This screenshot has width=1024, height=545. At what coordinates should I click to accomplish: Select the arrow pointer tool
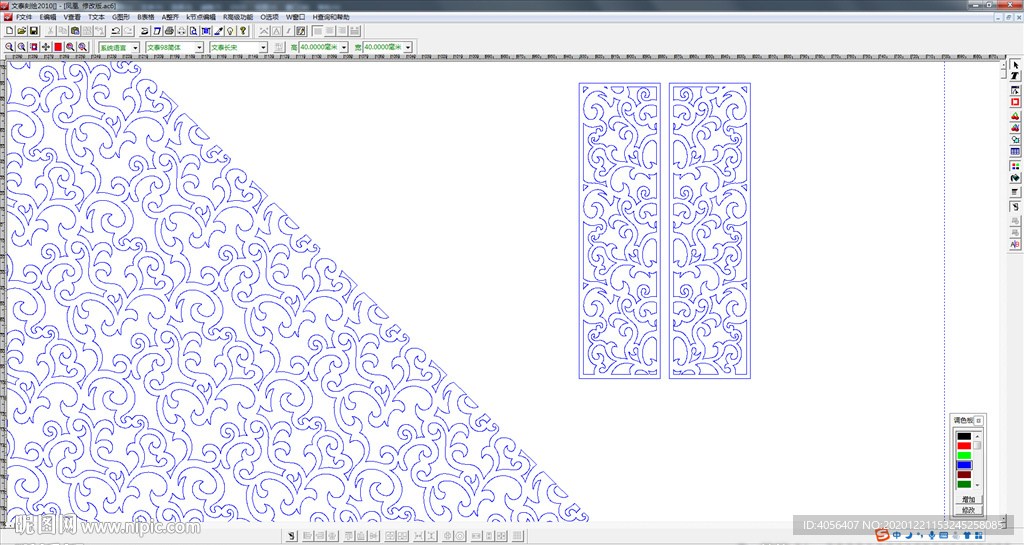[1015, 64]
